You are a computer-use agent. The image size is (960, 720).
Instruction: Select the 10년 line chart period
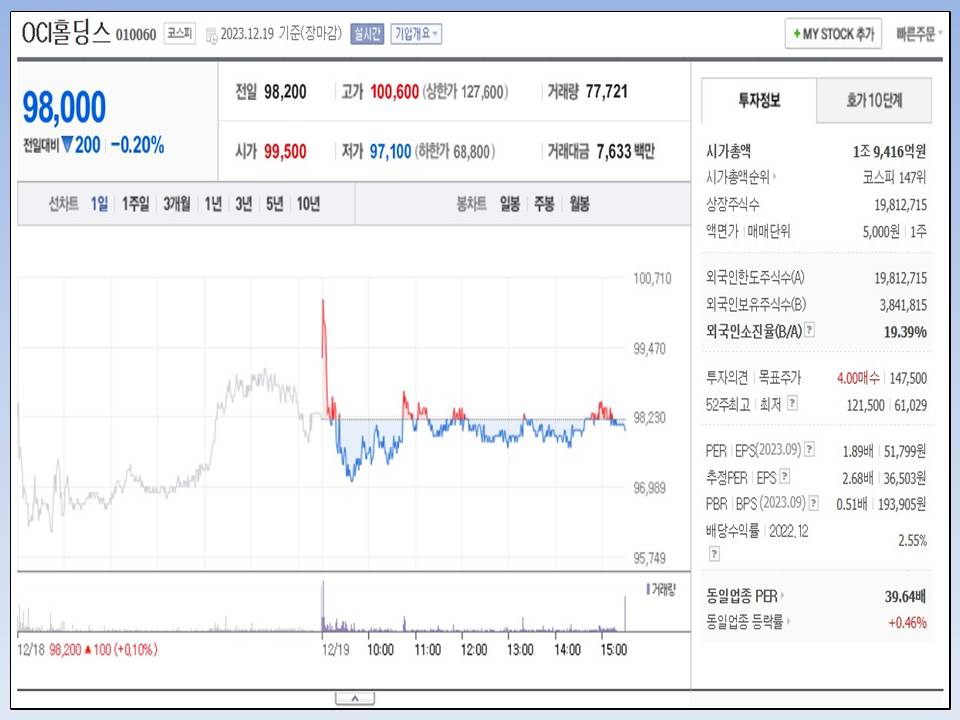pyautogui.click(x=309, y=203)
